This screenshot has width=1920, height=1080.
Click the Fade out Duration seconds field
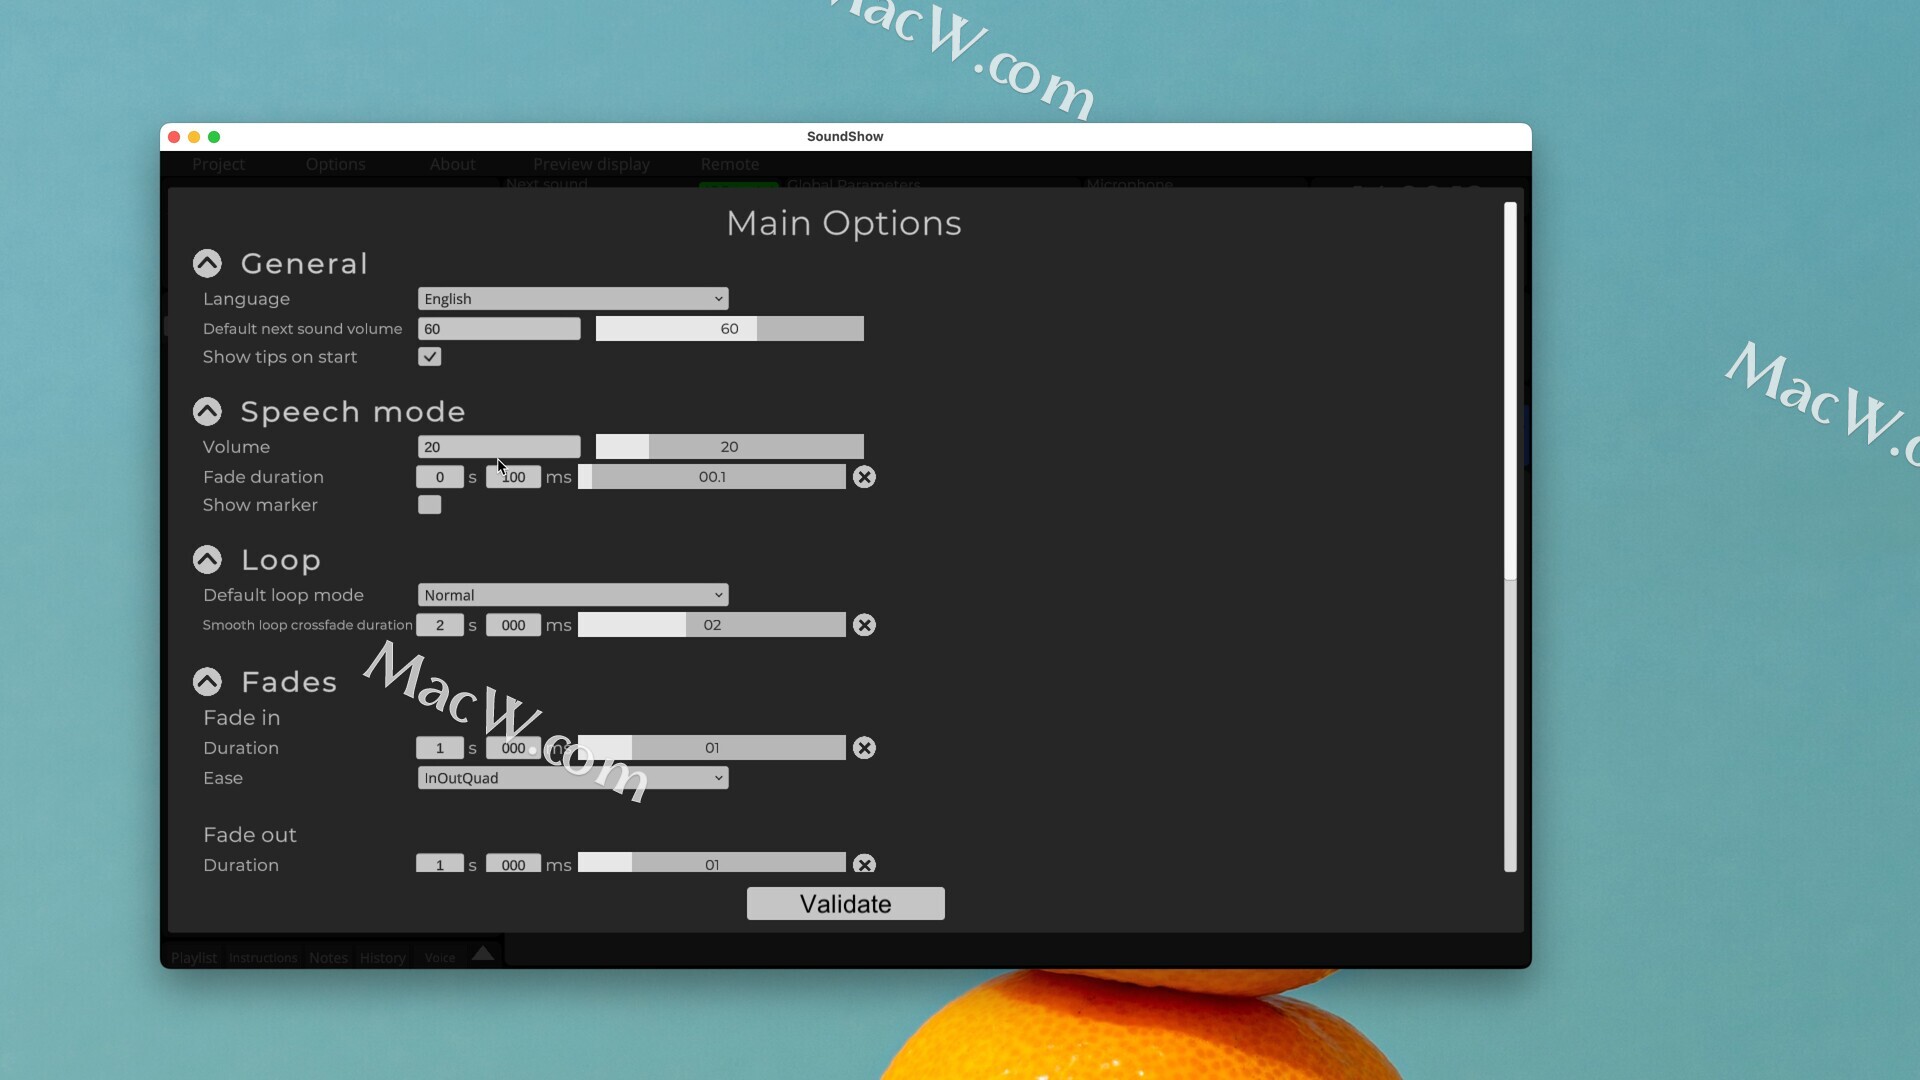[x=440, y=863]
